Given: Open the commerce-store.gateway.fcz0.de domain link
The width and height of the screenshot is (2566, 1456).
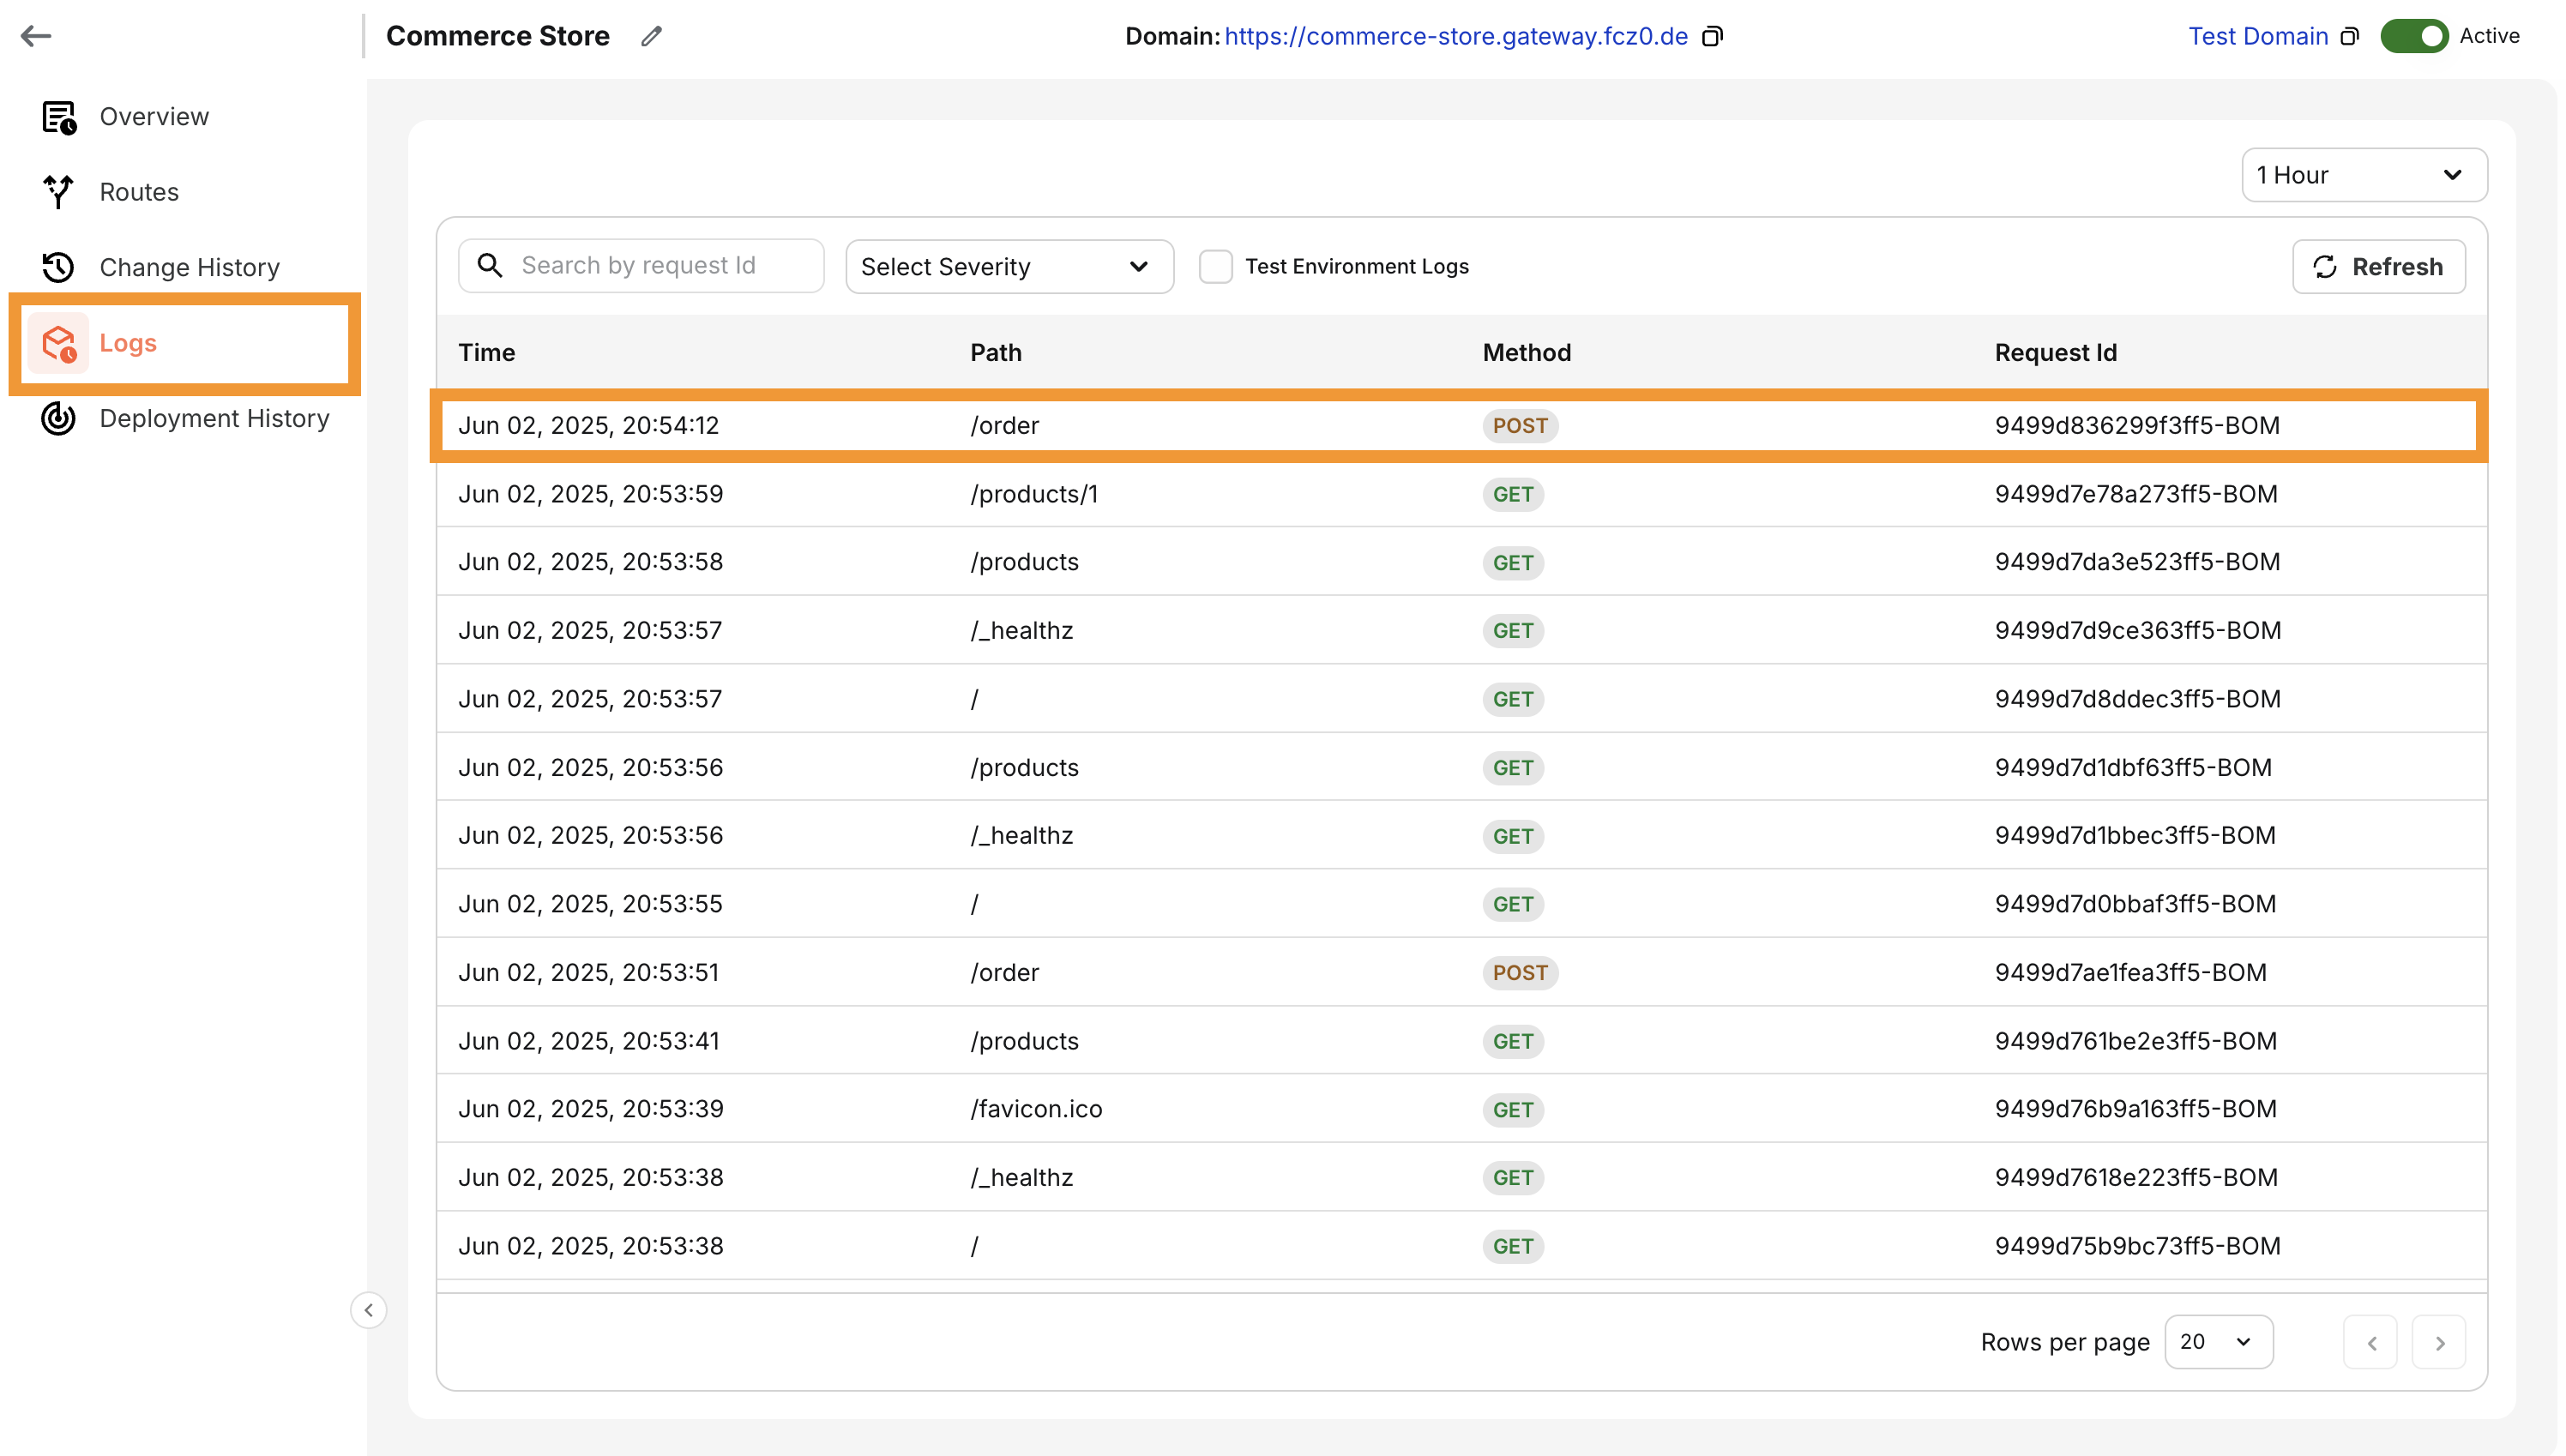Looking at the screenshot, I should [x=1456, y=36].
